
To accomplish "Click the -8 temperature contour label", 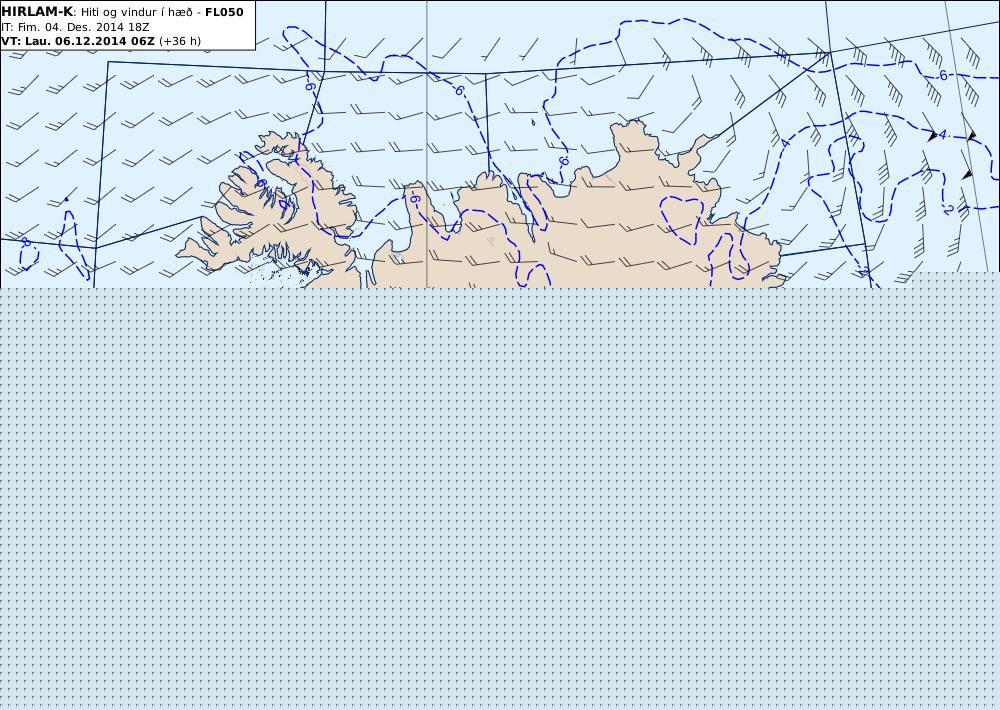I will (26, 242).
